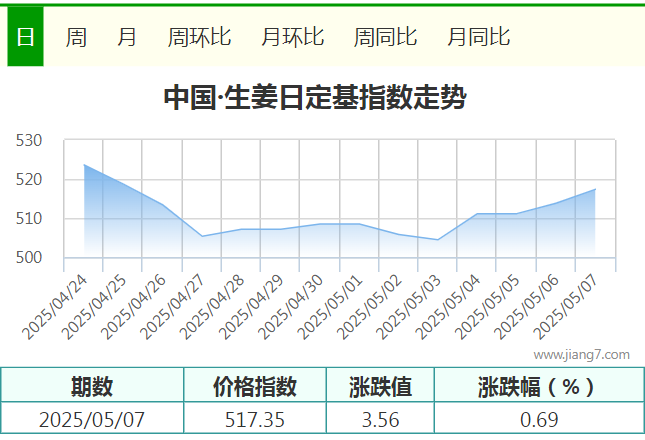The width and height of the screenshot is (645, 440).
Task: Switch to the 月 monthly tab
Action: [126, 37]
